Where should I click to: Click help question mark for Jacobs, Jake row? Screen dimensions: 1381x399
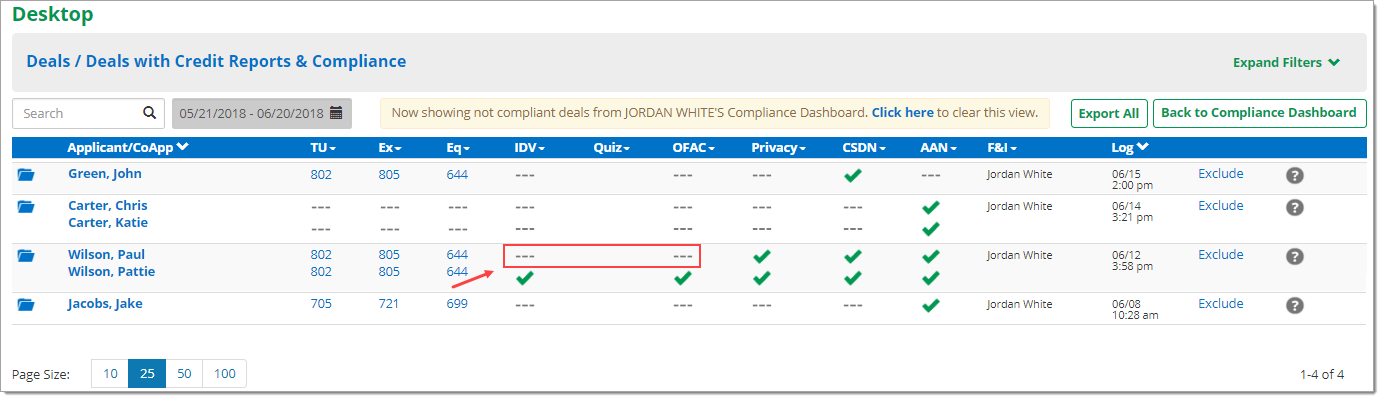[1294, 306]
